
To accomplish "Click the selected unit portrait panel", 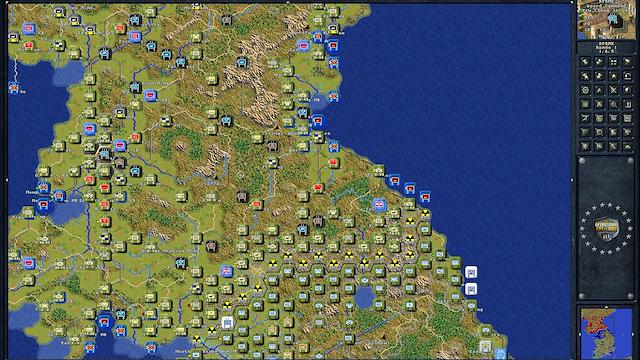I will pos(606,20).
